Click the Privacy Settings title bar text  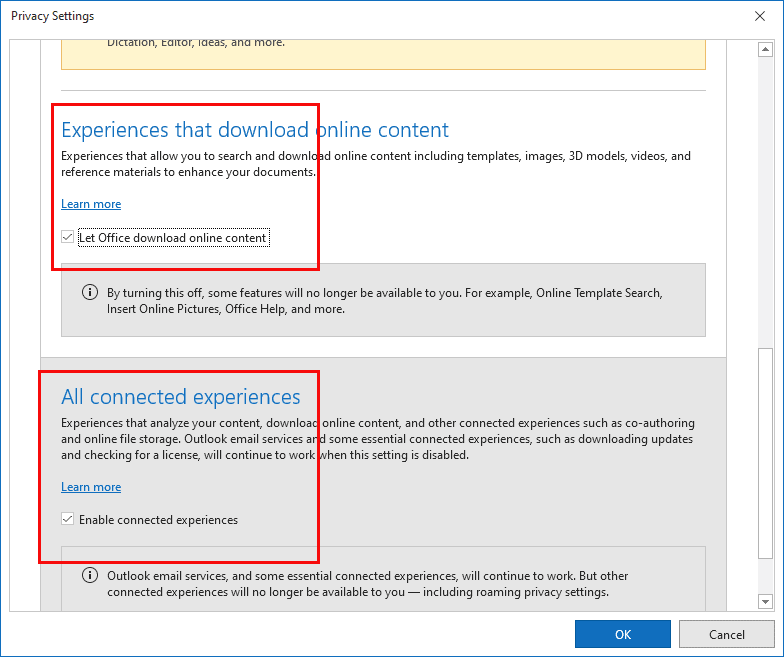click(52, 16)
